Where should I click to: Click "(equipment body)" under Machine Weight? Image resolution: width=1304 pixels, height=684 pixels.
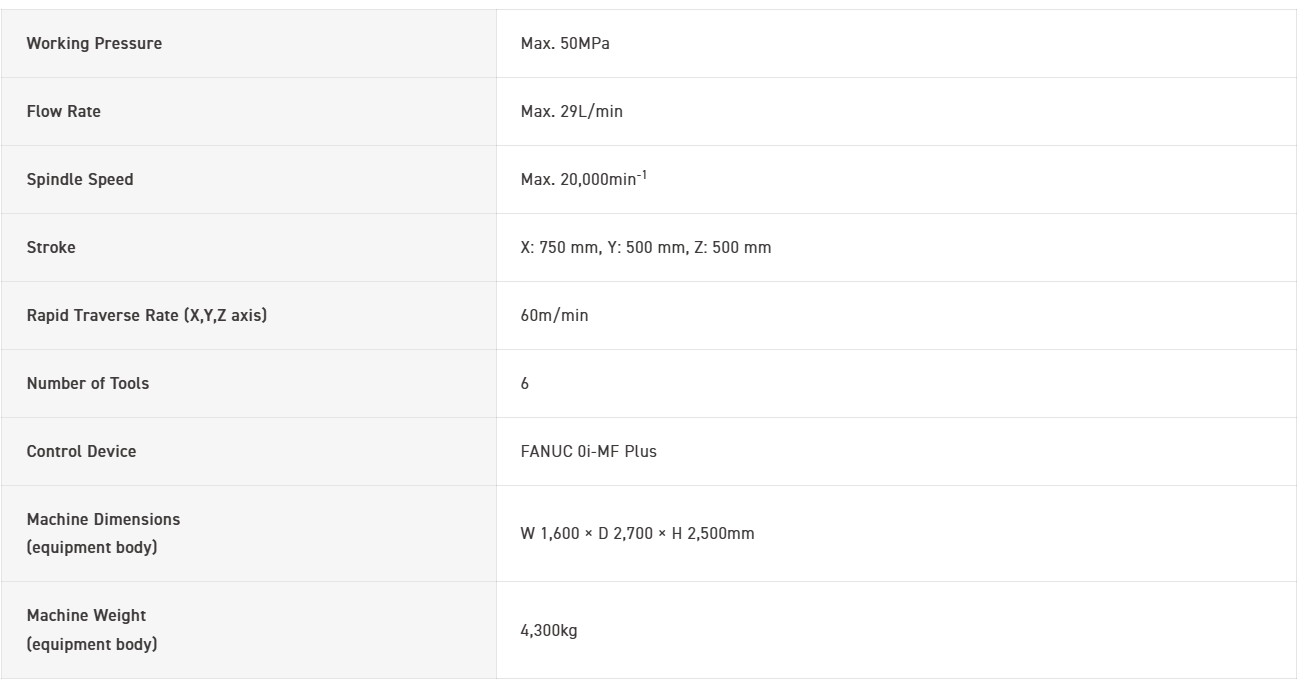(x=92, y=645)
